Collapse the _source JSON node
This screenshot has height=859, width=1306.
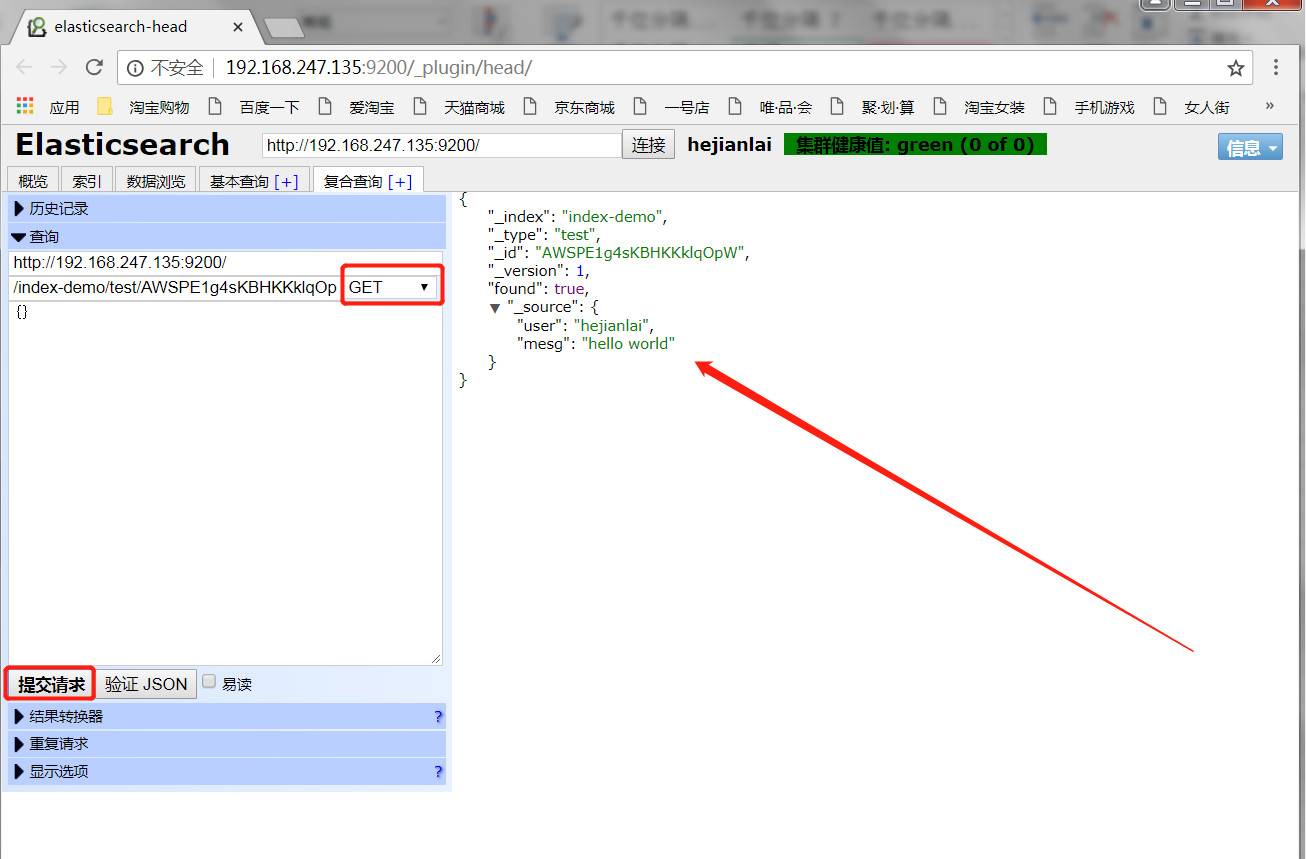pyautogui.click(x=494, y=307)
